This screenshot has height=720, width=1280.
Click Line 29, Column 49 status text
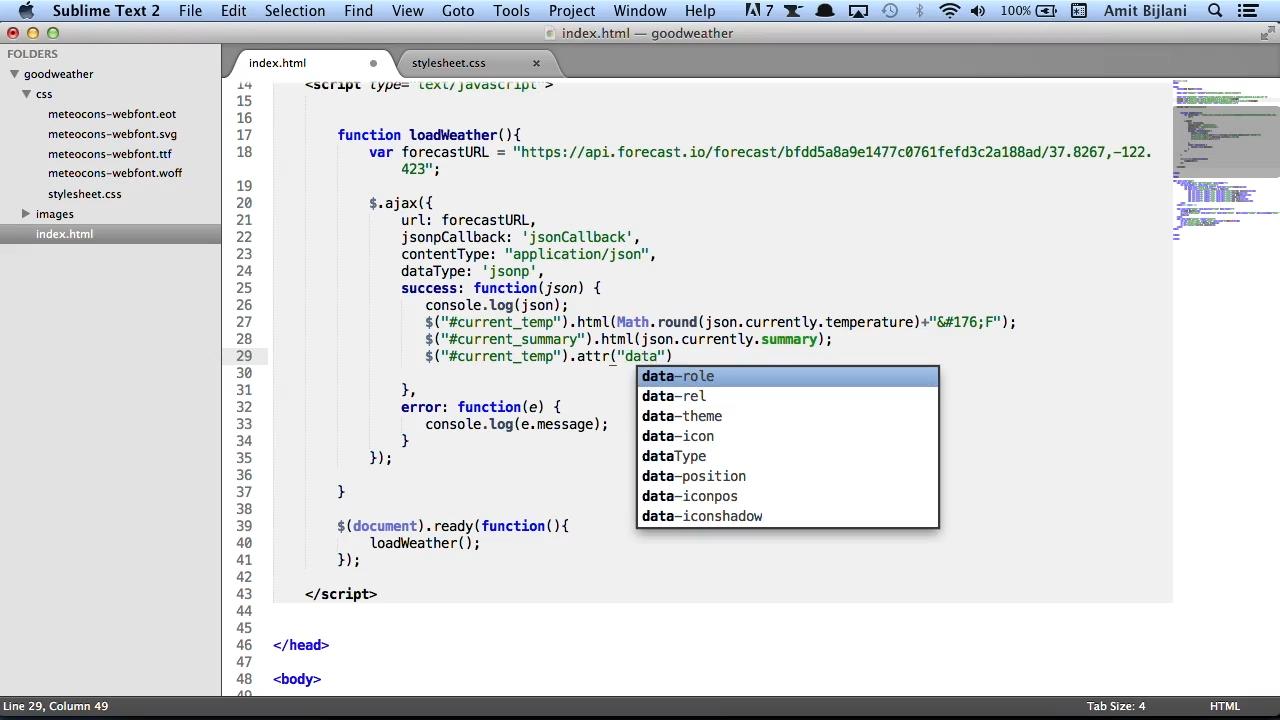55,706
